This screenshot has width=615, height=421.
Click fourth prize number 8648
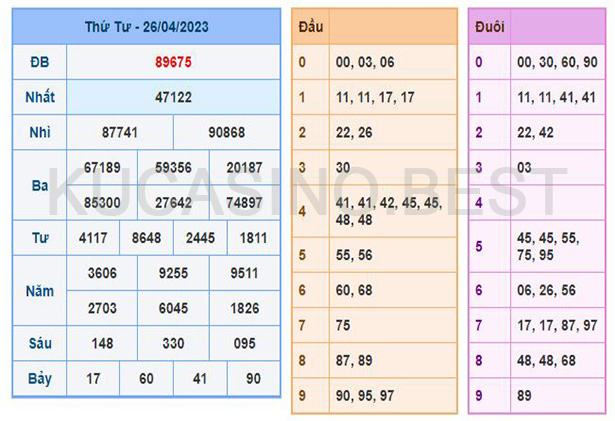coord(146,238)
